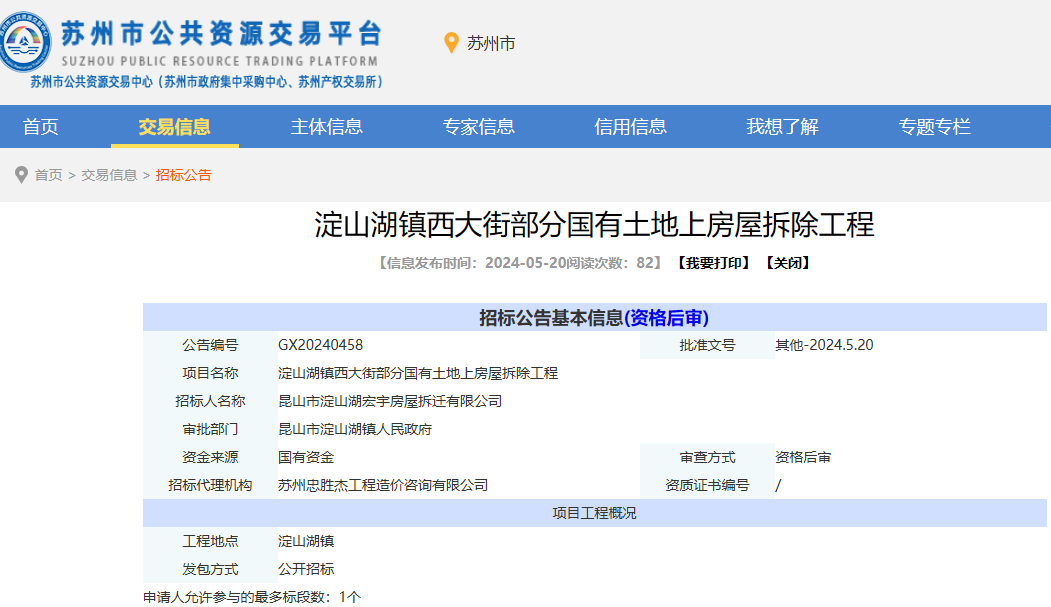Click the orange location pin icon
Image resolution: width=1051 pixels, height=607 pixels.
pos(451,43)
